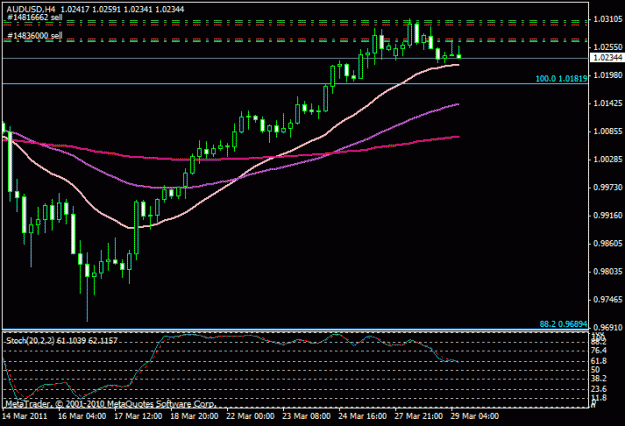Image resolution: width=625 pixels, height=426 pixels.
Task: Click the price scale value 0.99730
Action: coord(608,187)
